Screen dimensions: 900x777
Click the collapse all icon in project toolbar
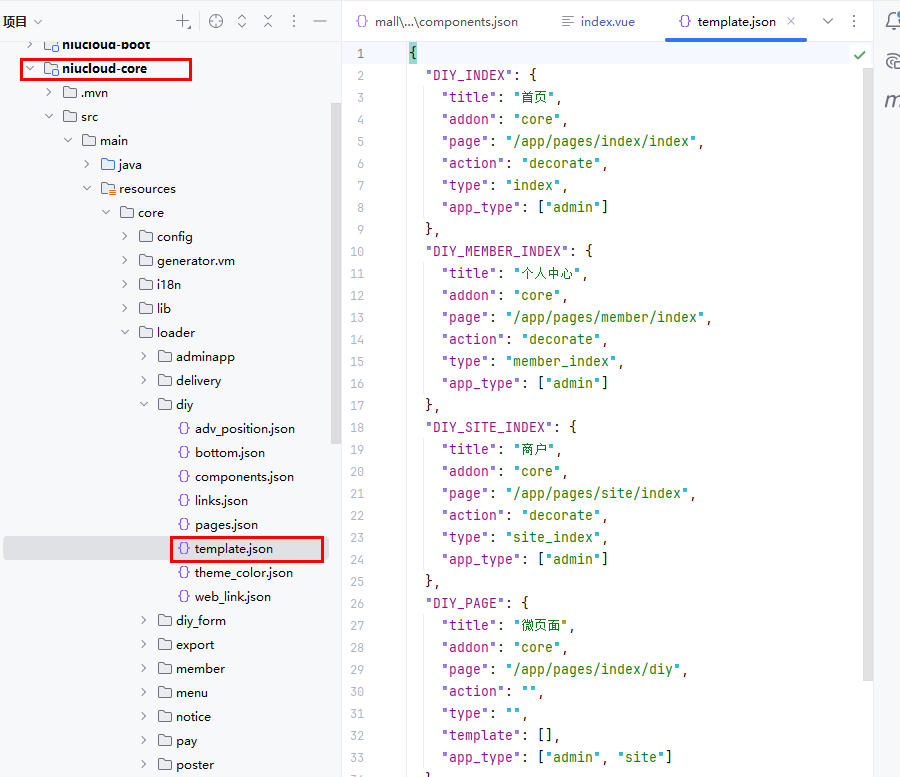[268, 21]
